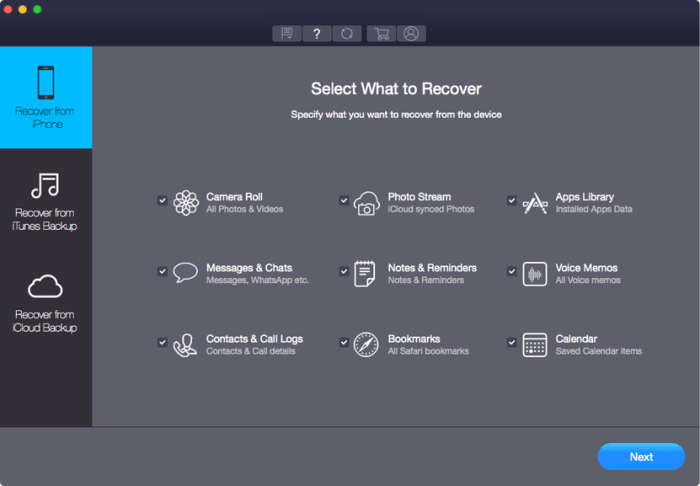Click the Voice Memos waveform icon
700x486 pixels.
(x=535, y=274)
